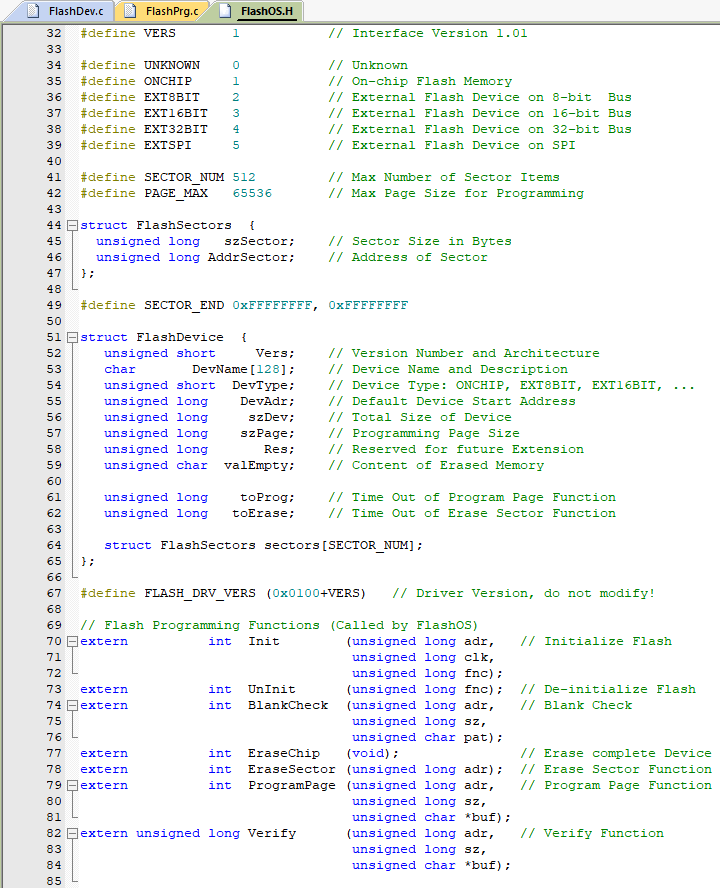Collapse the ProgramPage declaration fold marker
720x888 pixels.
72,785
